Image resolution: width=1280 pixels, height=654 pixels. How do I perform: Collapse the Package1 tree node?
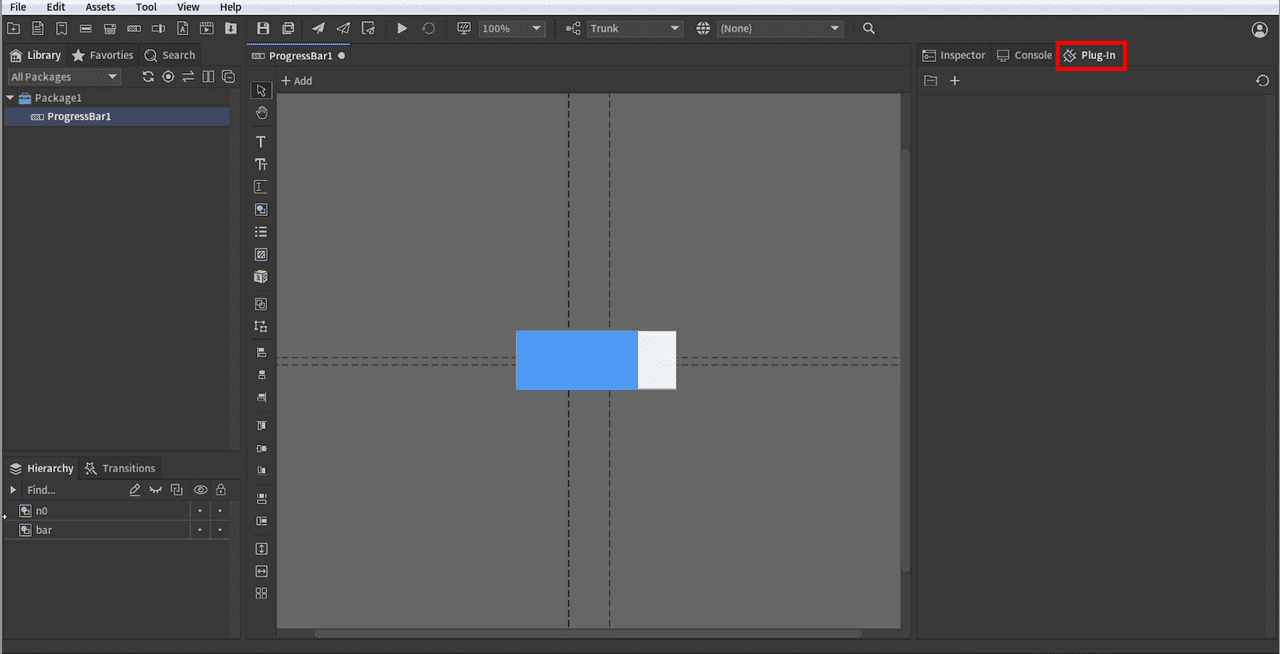11,98
